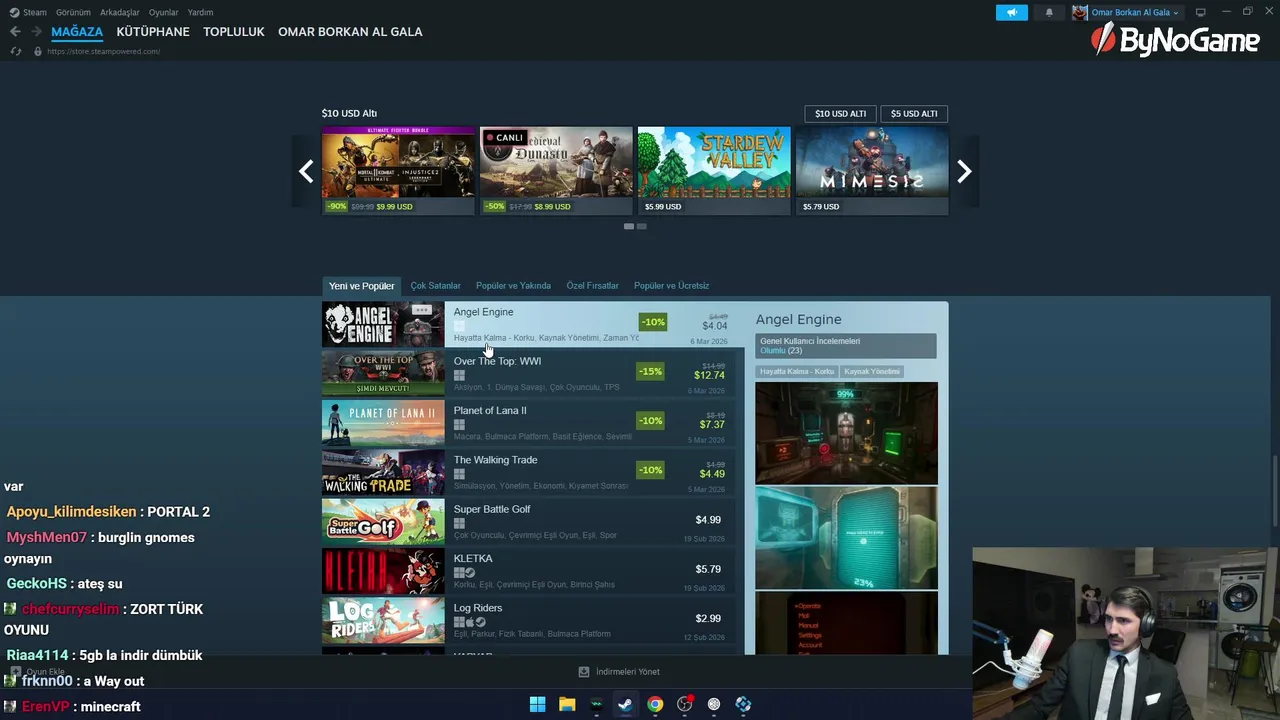Open The Walking Trade list row
Image resolution: width=1280 pixels, height=720 pixels.
(x=528, y=472)
